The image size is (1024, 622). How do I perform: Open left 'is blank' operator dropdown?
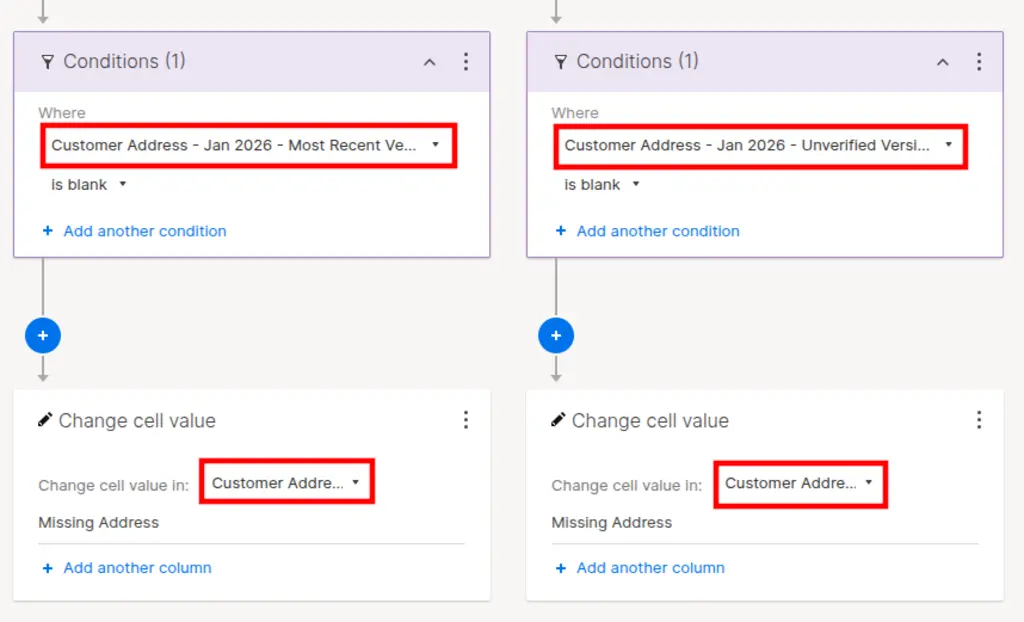tap(88, 185)
